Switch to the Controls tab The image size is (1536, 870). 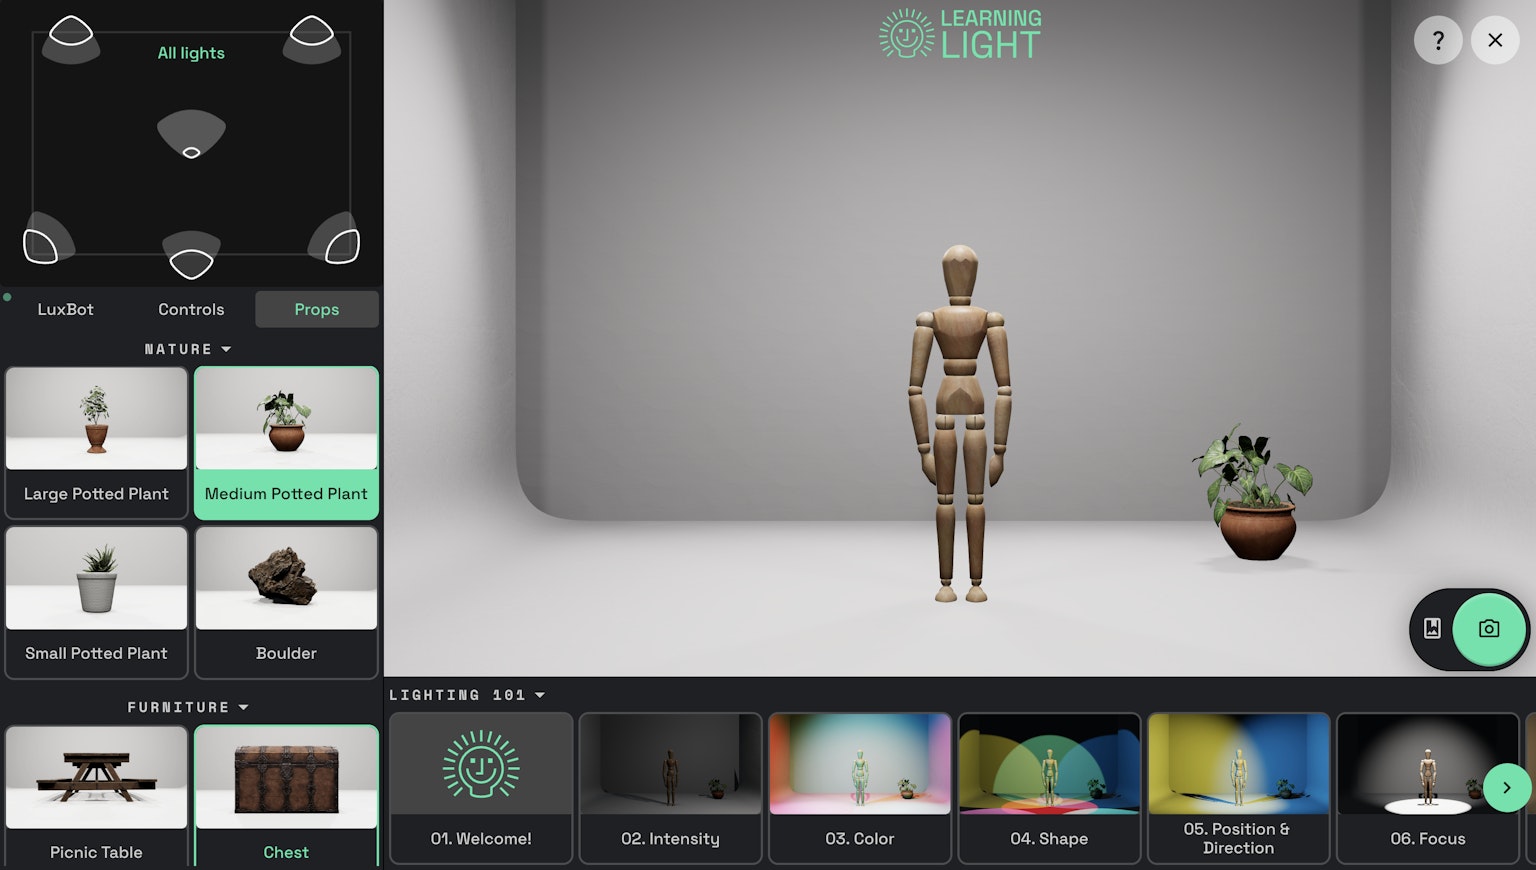pyautogui.click(x=190, y=309)
